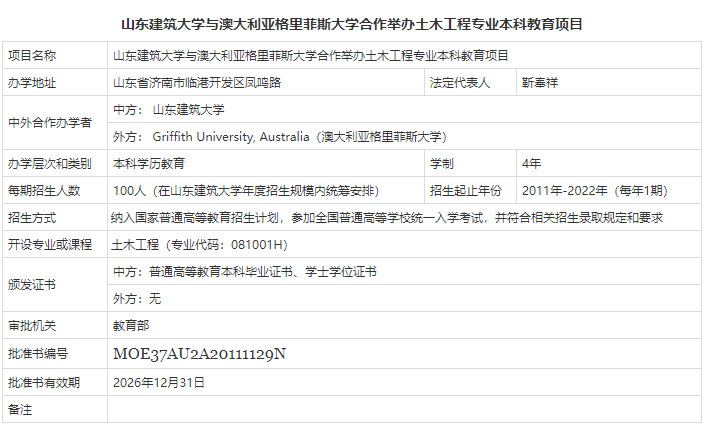This screenshot has height=428, width=707.
Task: Click the 教育部 value
Action: 131,326
